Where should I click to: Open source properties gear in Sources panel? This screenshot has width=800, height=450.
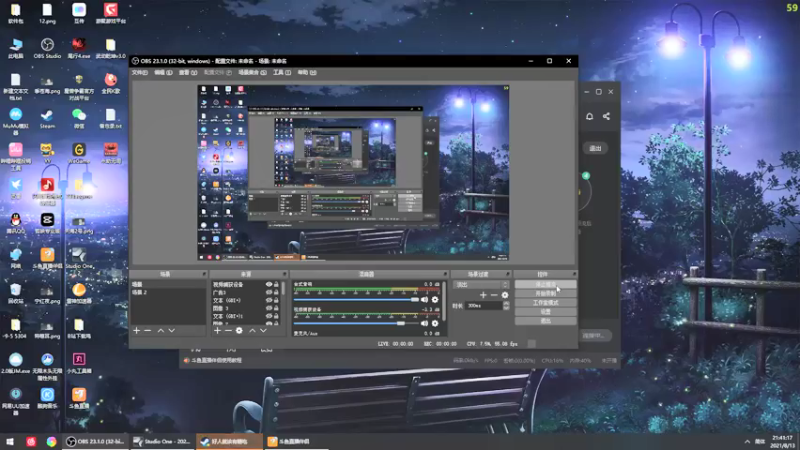click(x=239, y=331)
